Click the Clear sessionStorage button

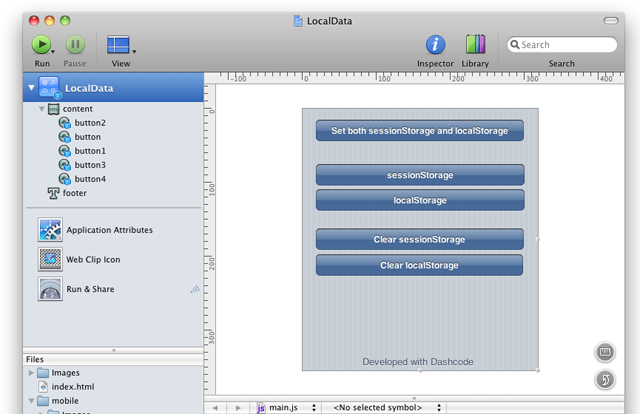click(x=419, y=240)
